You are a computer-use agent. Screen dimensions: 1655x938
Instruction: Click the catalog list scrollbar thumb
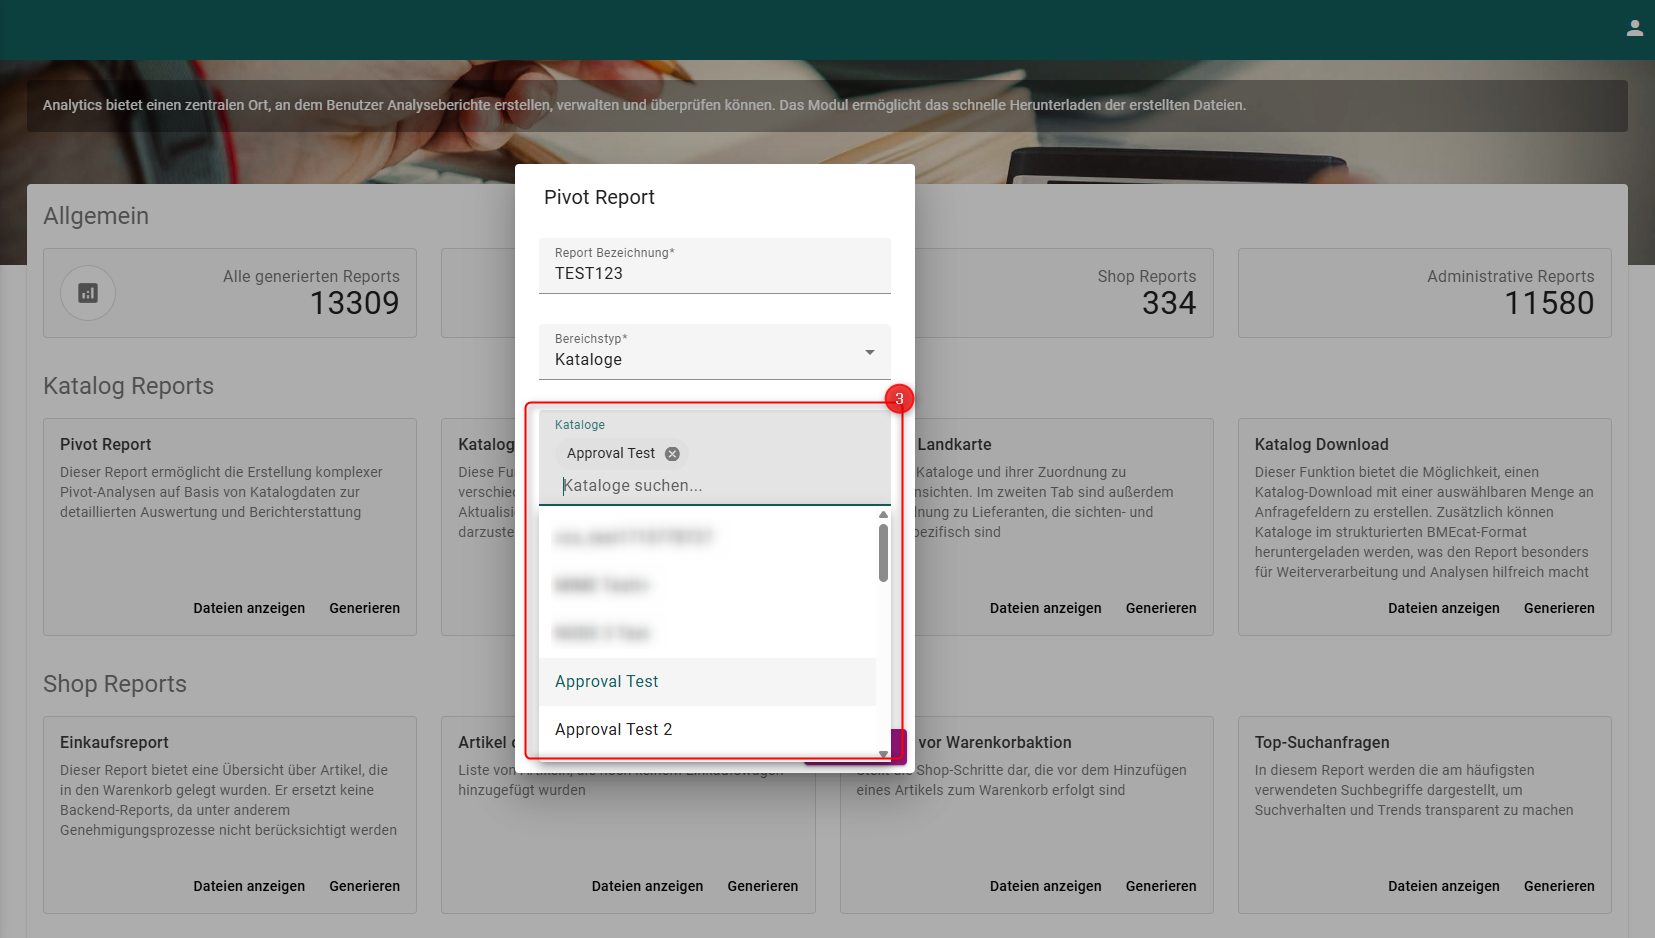pos(883,553)
